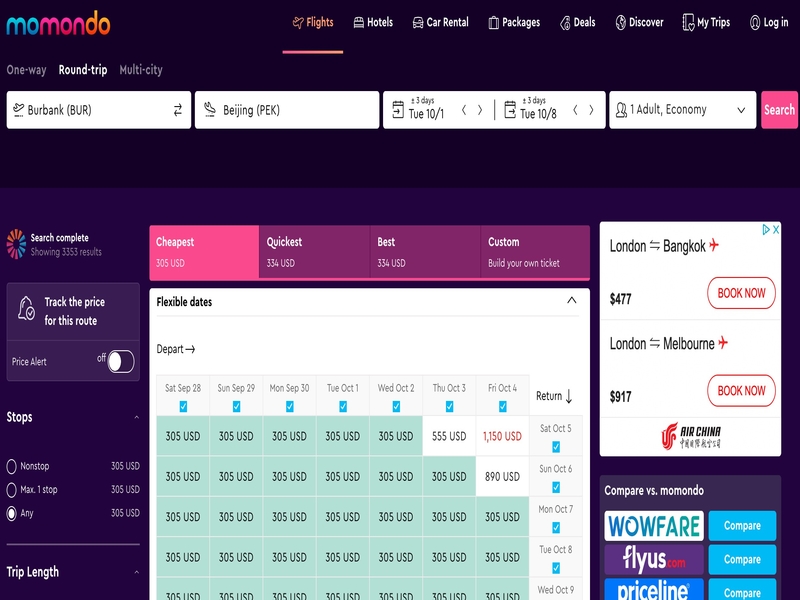Uncheck the Wed Oct 2 departure checkbox
The image size is (800, 600).
point(396,406)
